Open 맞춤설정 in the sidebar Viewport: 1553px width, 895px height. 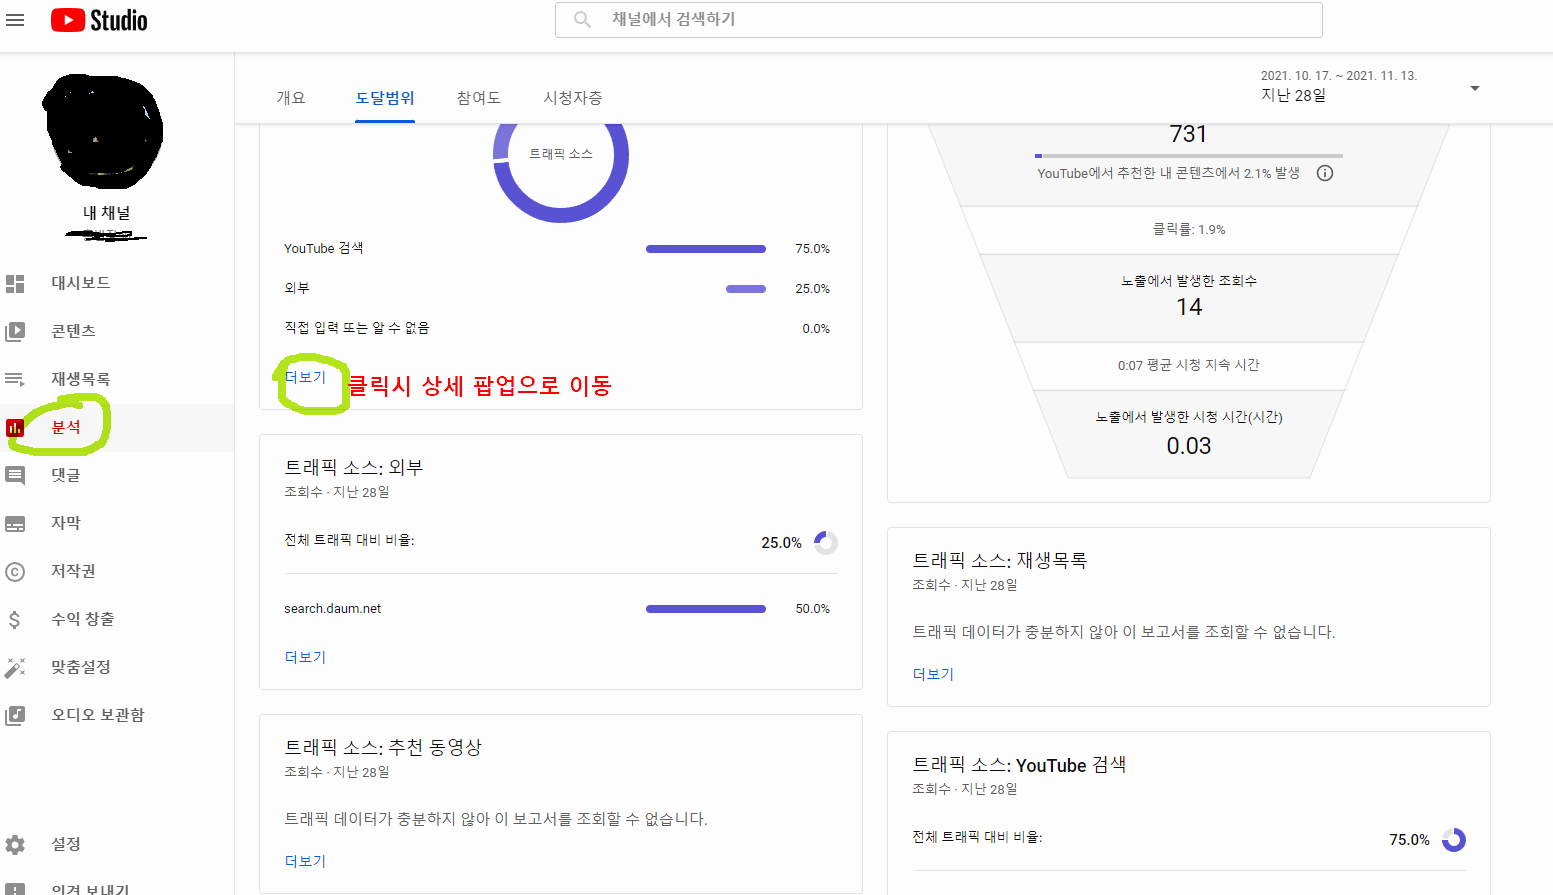(81, 667)
